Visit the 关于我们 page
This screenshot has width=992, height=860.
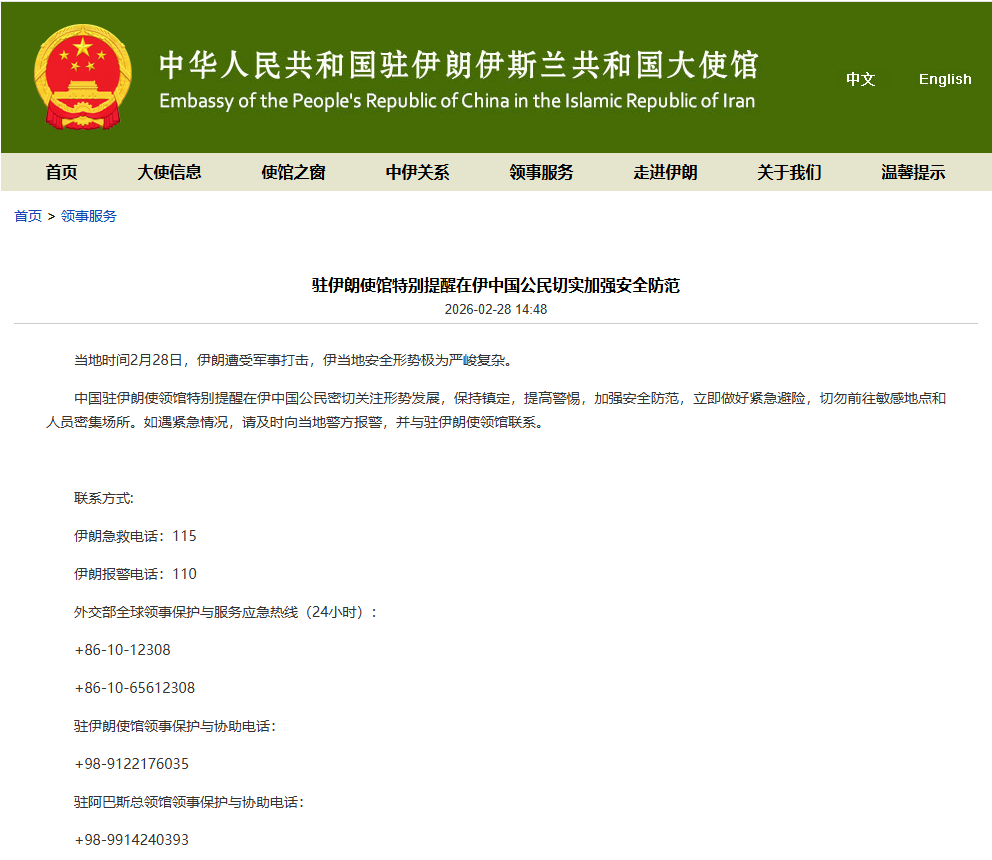[x=788, y=172]
